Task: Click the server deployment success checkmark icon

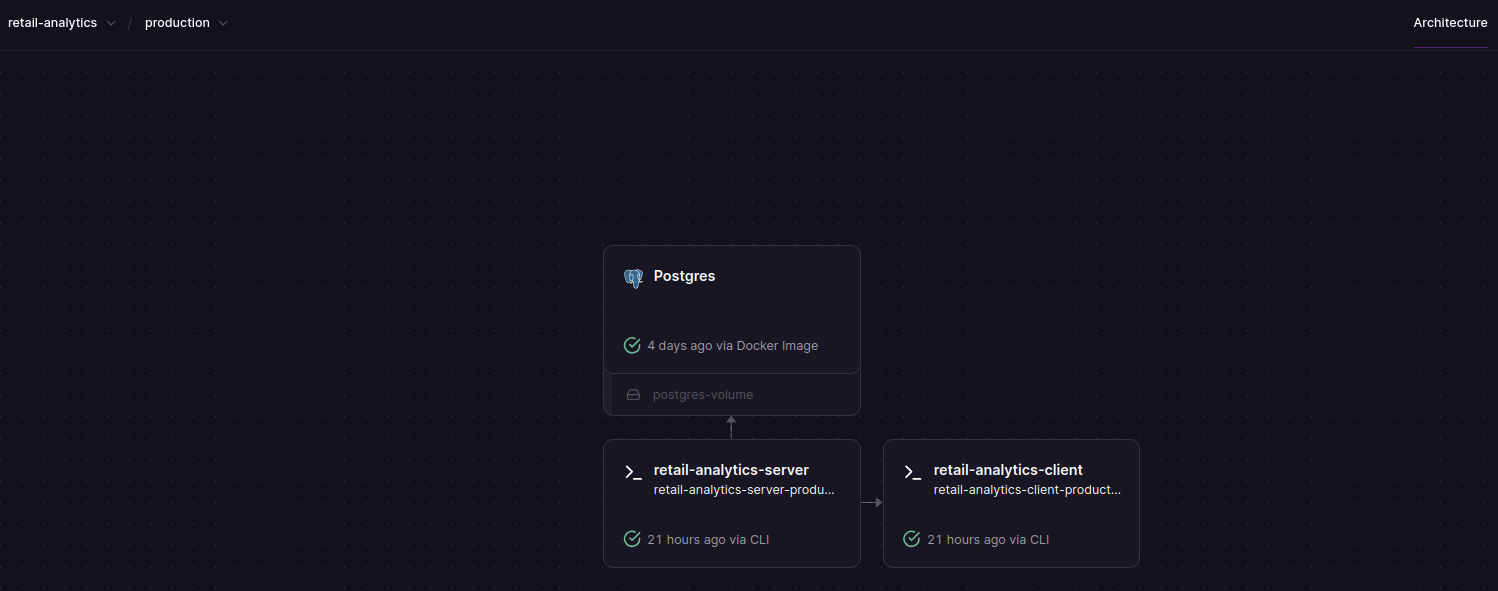Action: (x=632, y=540)
